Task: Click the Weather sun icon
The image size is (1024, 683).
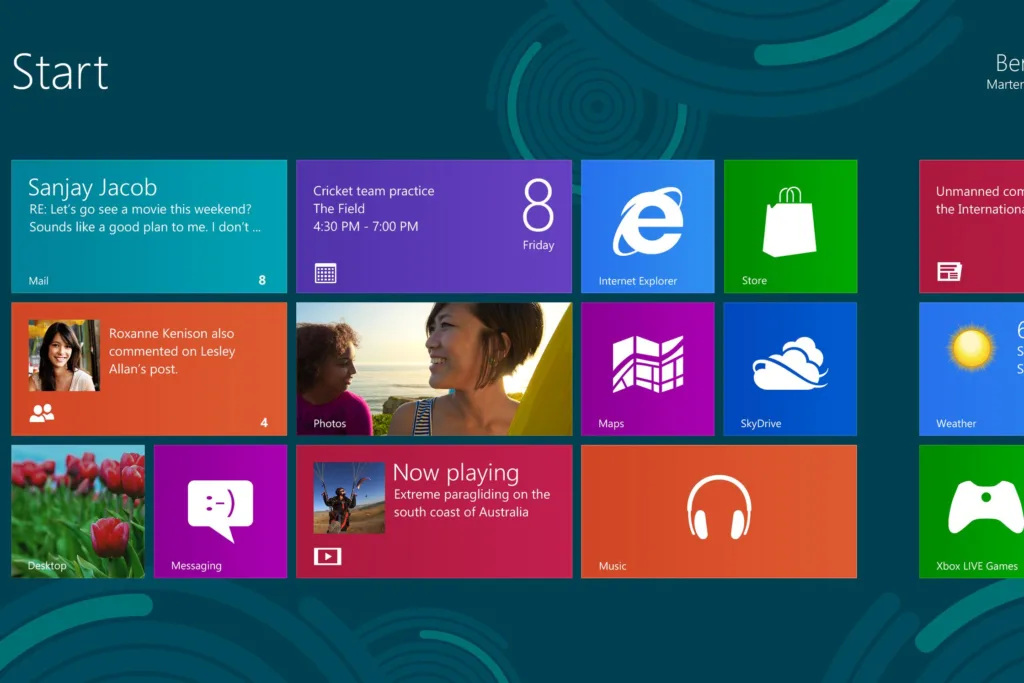Action: coord(971,347)
